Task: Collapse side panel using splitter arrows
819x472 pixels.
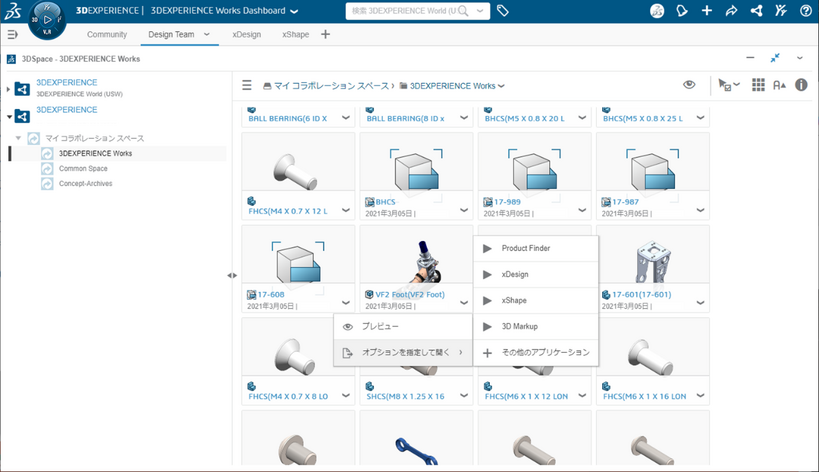Action: click(232, 275)
